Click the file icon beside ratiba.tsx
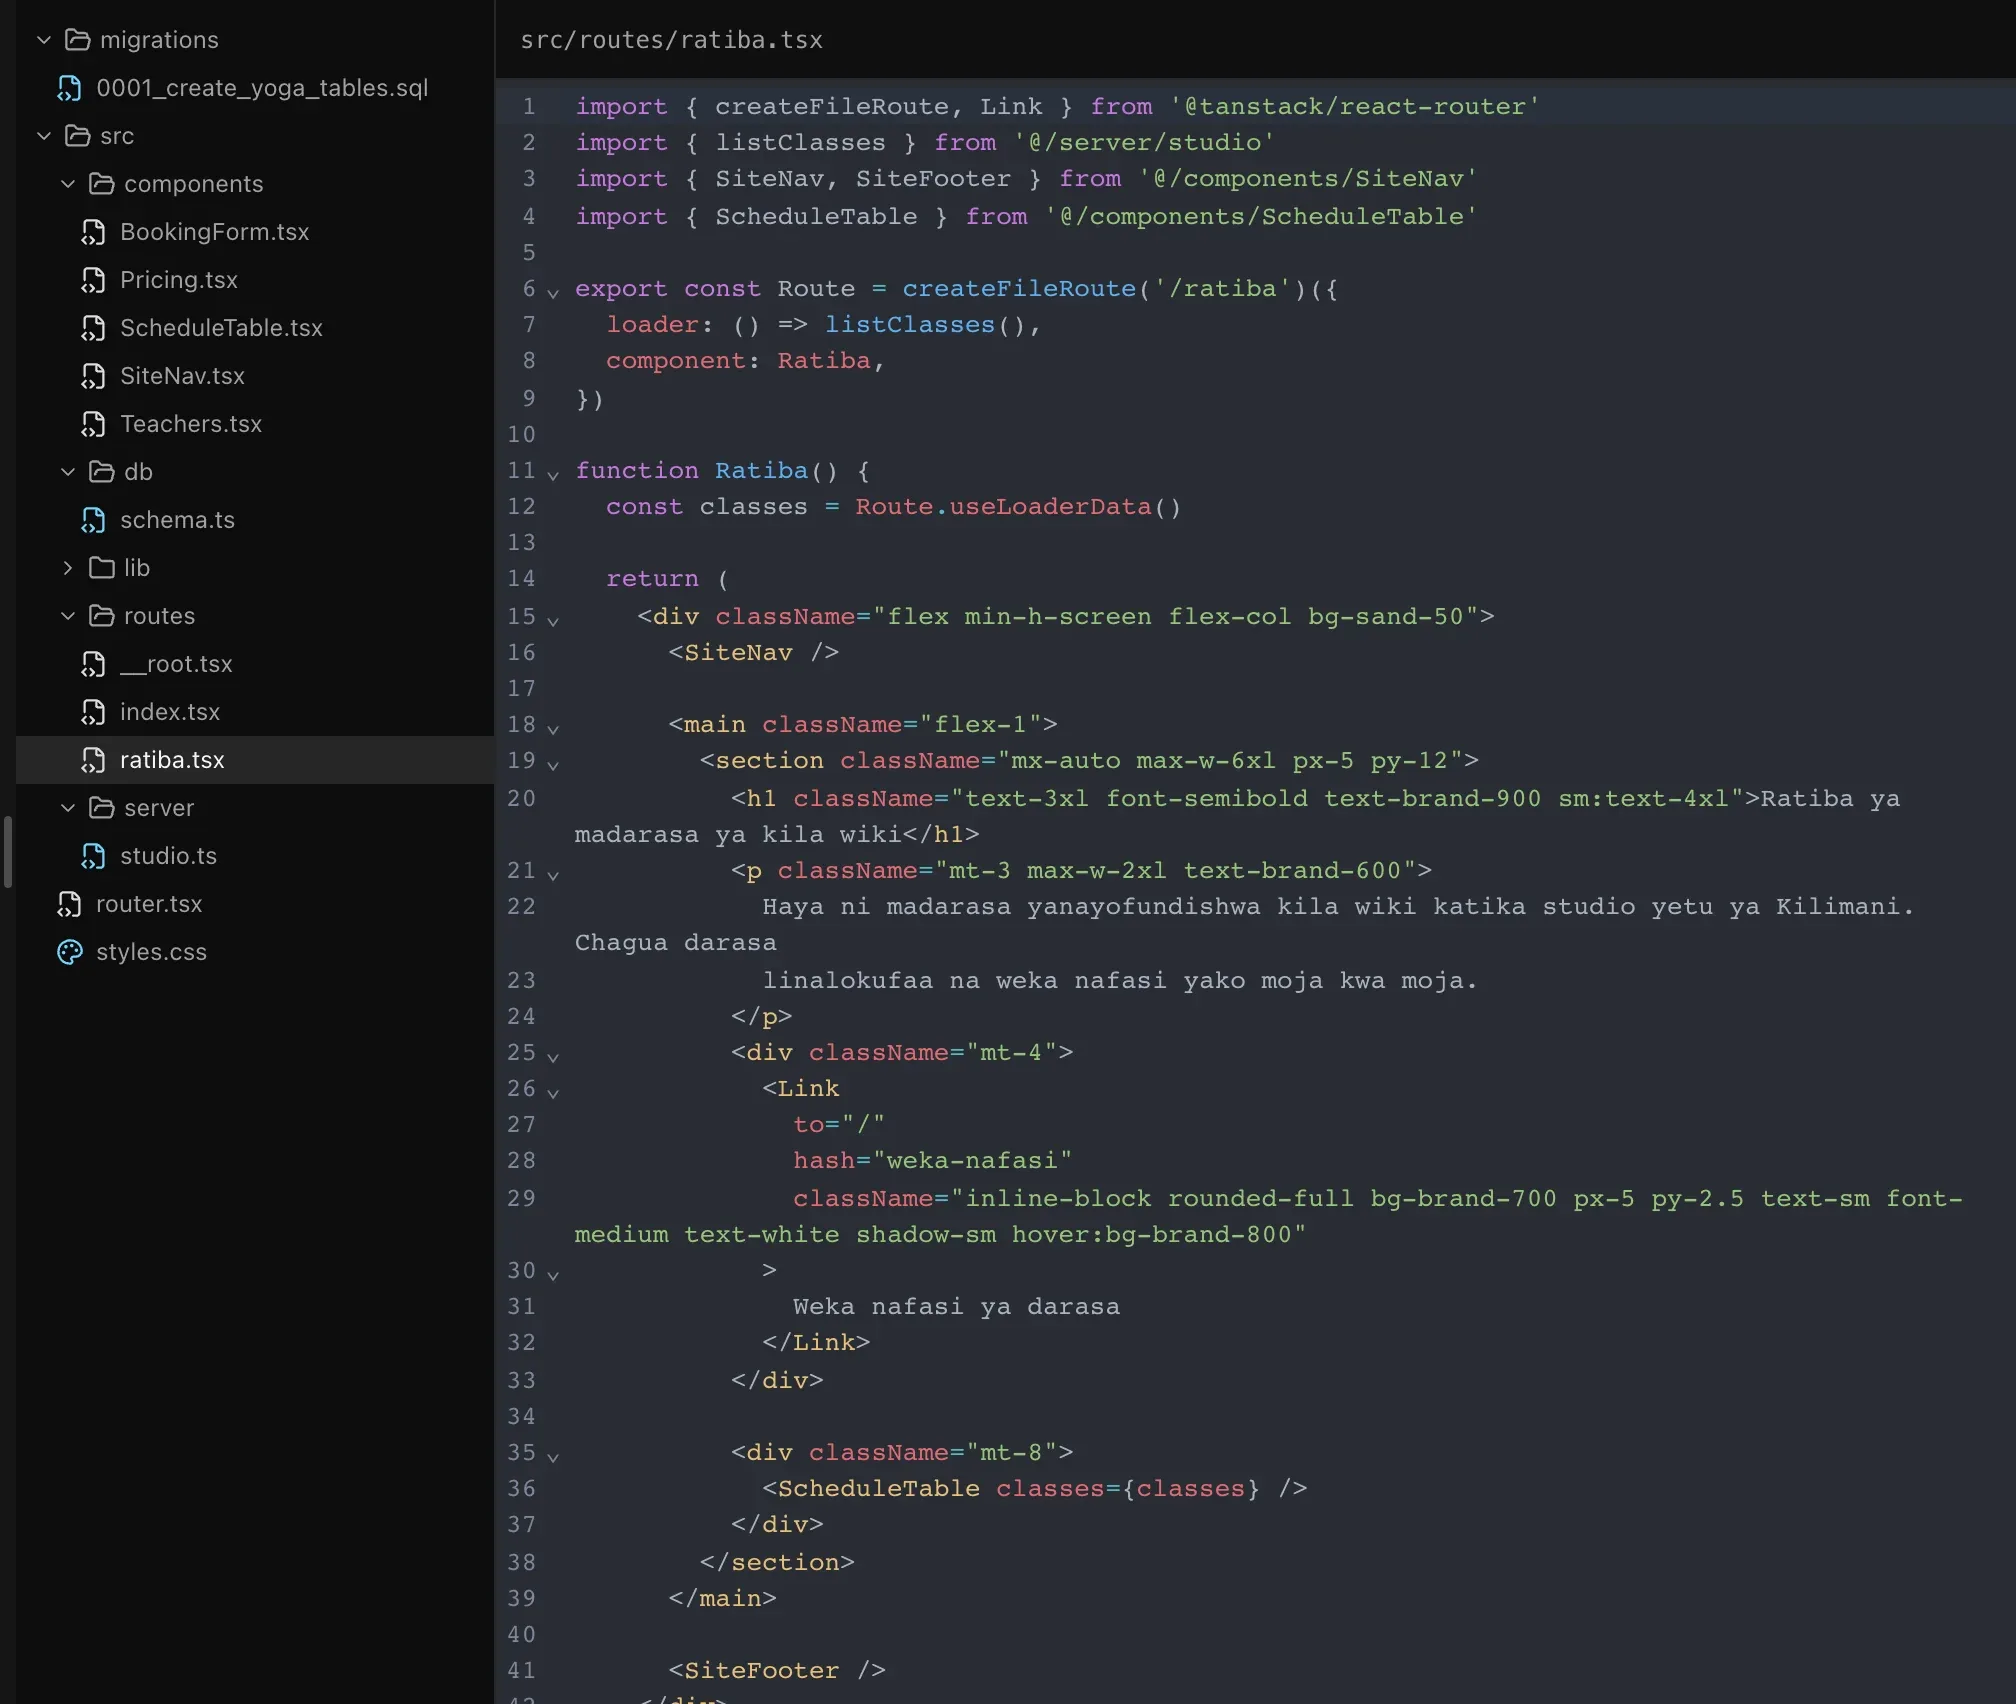The height and width of the screenshot is (1704, 2016). pos(93,760)
